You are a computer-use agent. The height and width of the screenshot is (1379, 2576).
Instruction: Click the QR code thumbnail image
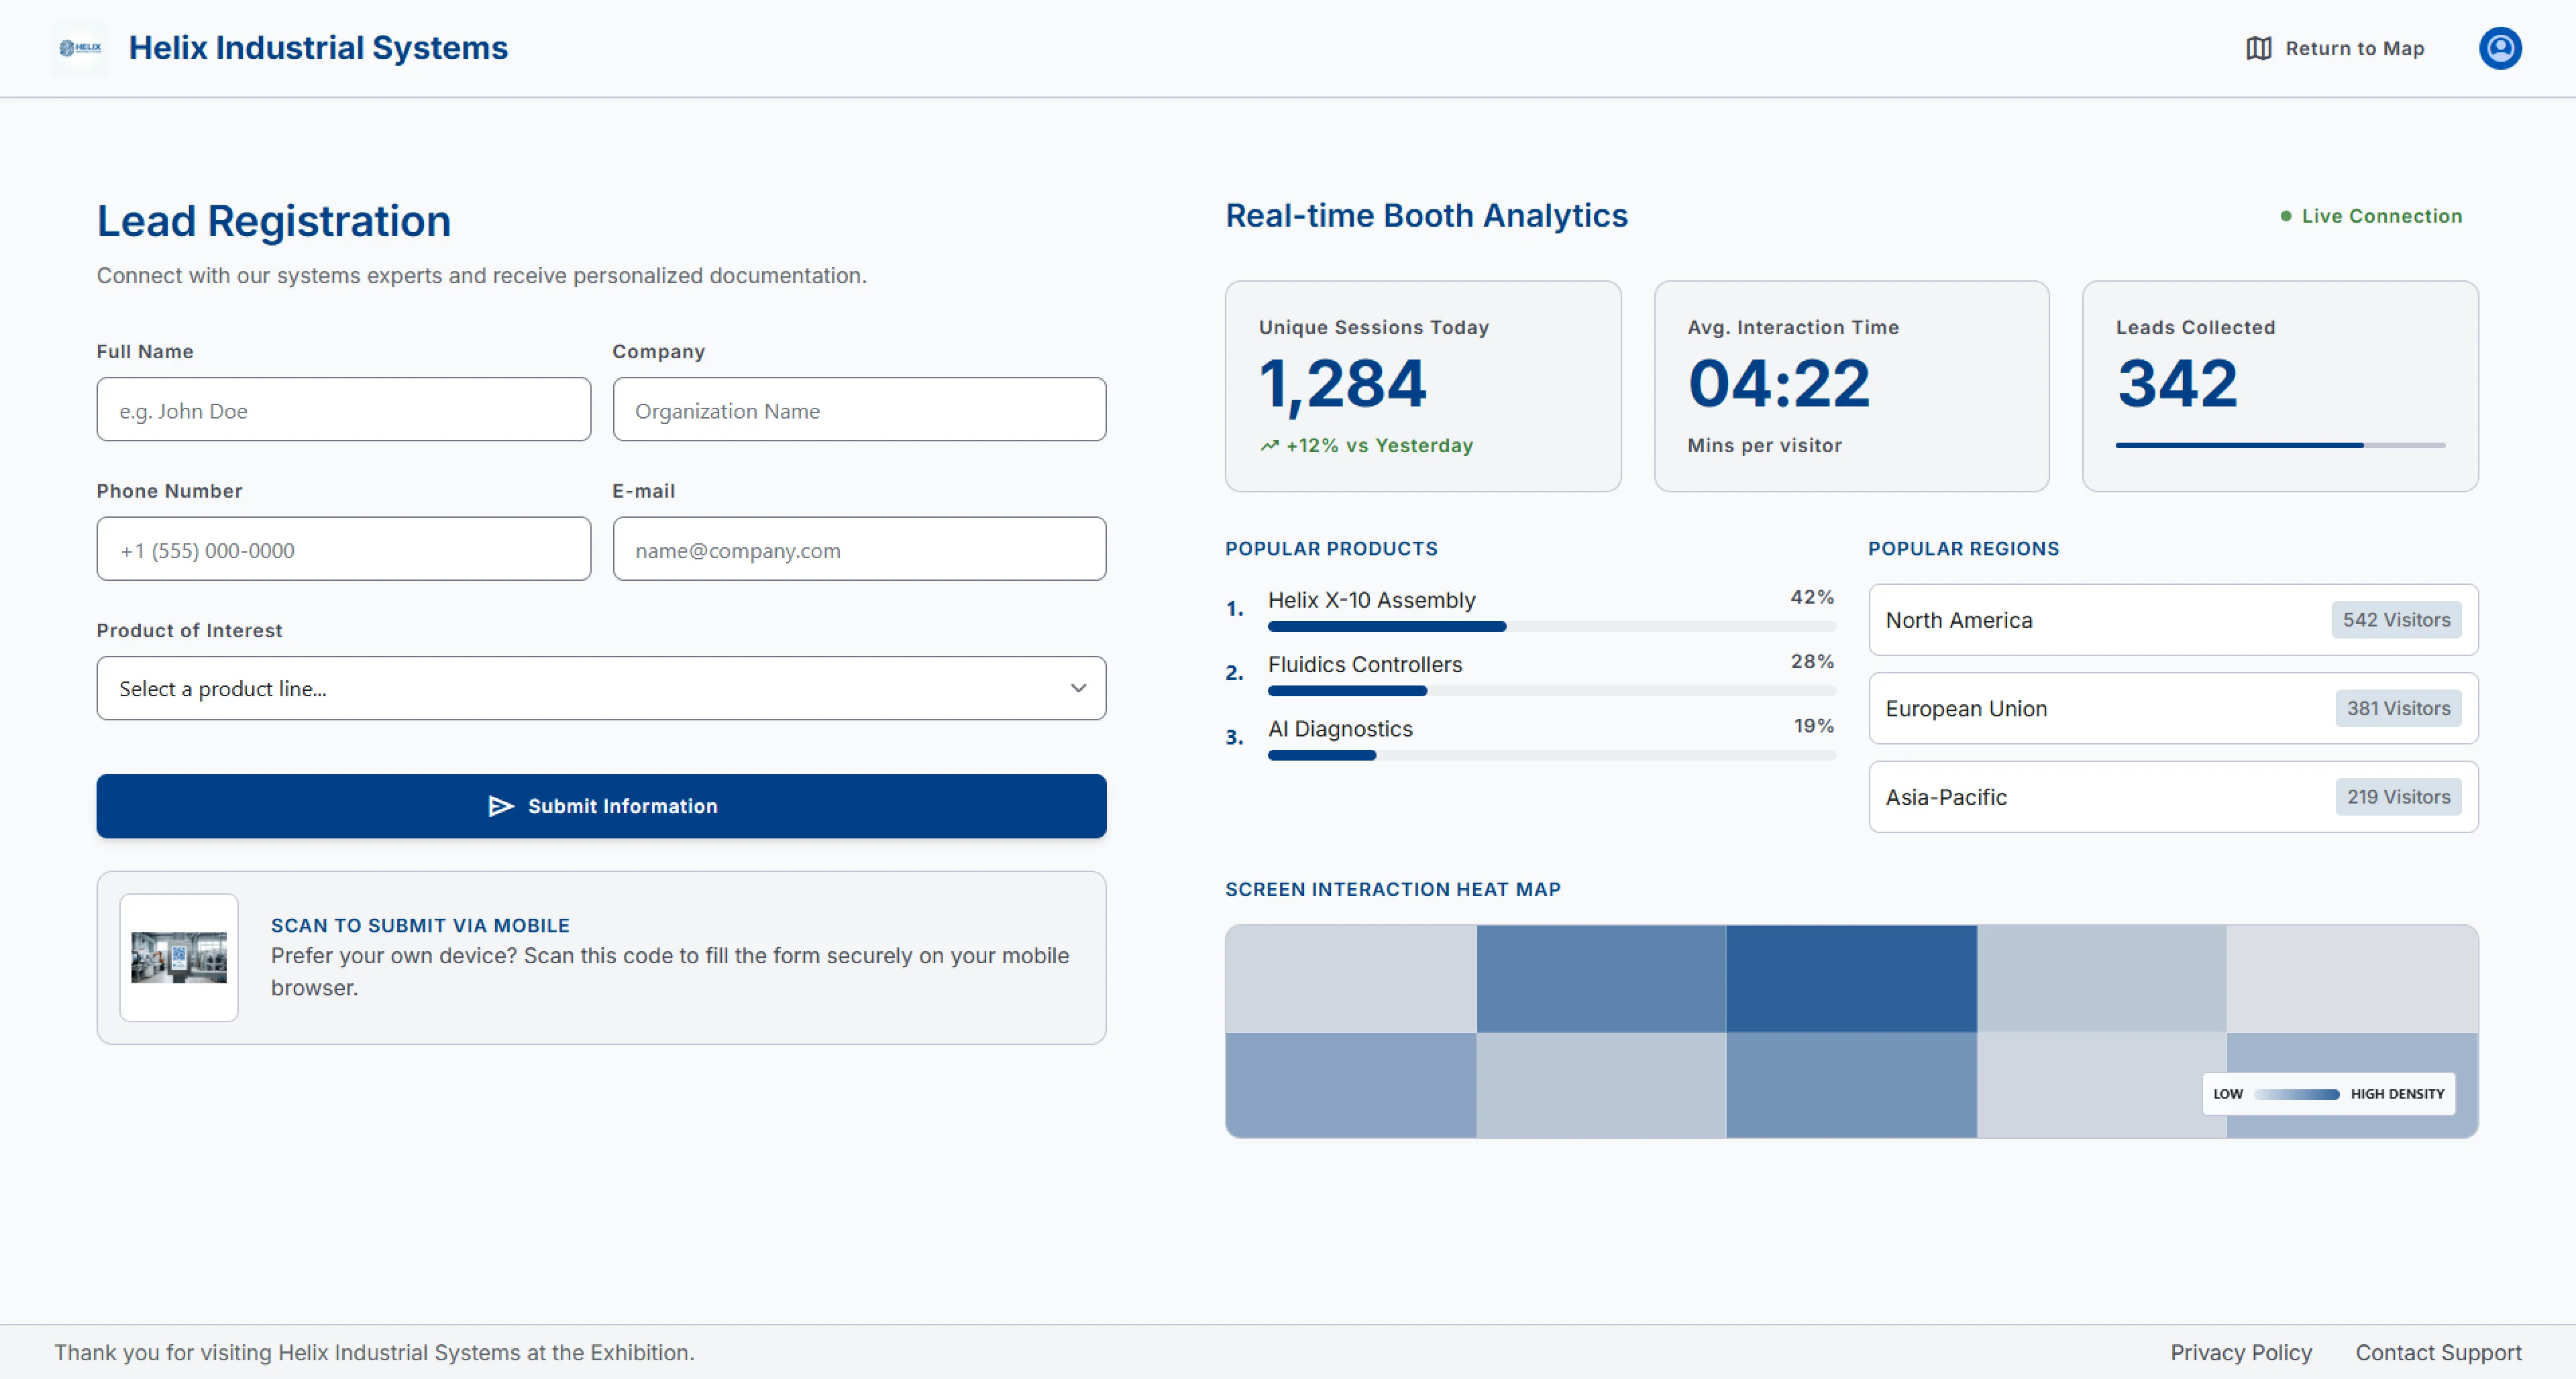tap(179, 957)
